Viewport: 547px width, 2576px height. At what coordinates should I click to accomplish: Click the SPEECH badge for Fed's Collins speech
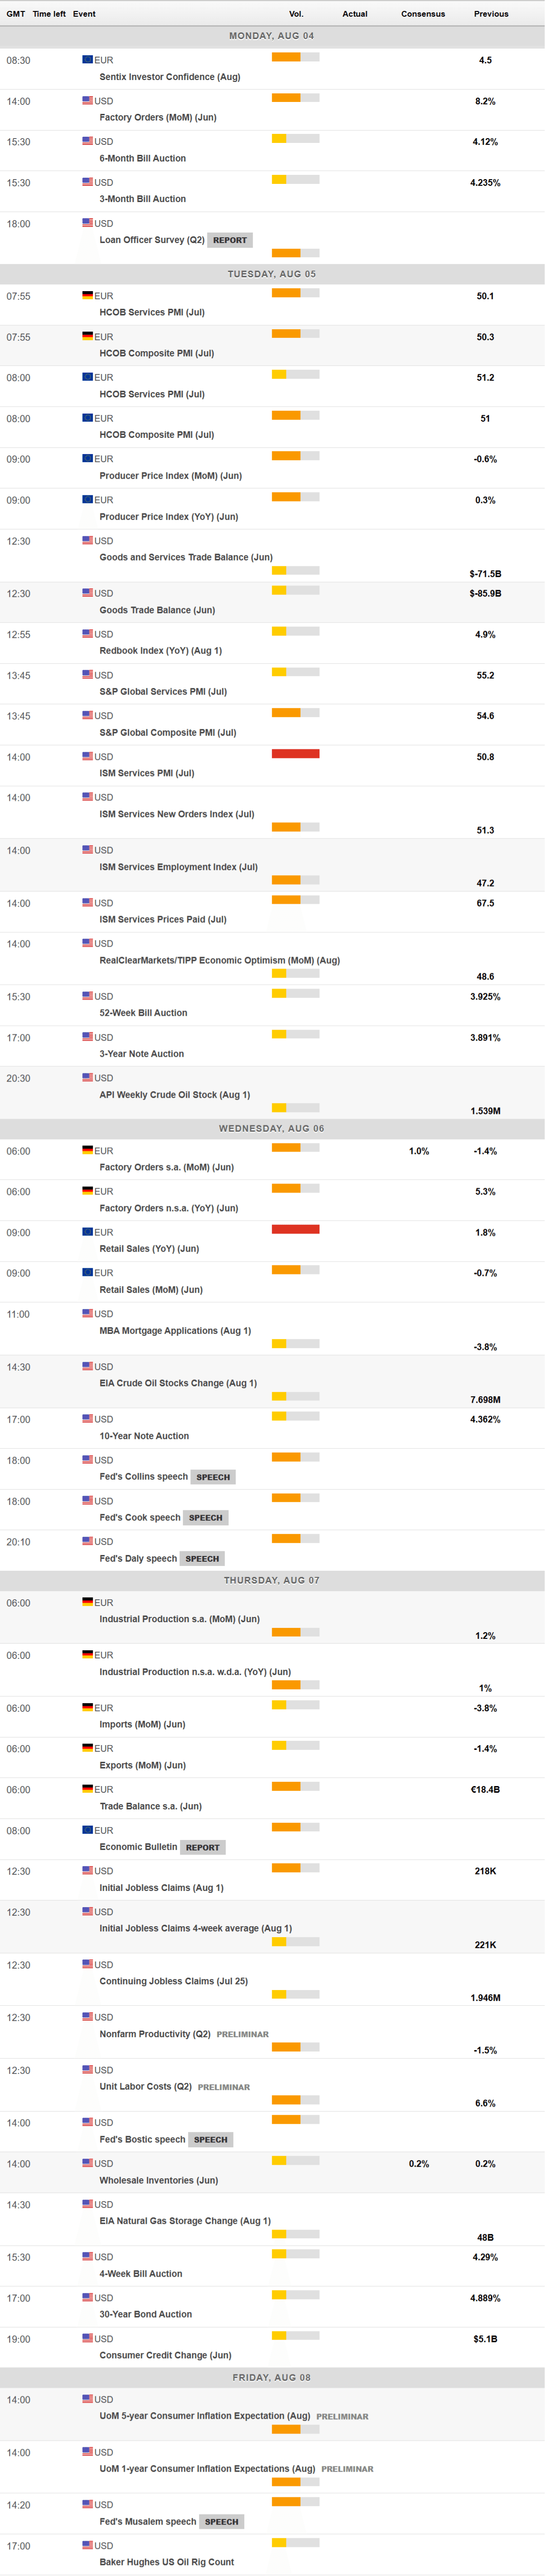click(213, 1477)
